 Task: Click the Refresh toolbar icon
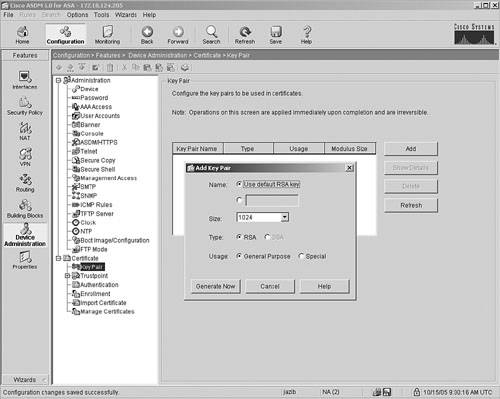[x=245, y=35]
